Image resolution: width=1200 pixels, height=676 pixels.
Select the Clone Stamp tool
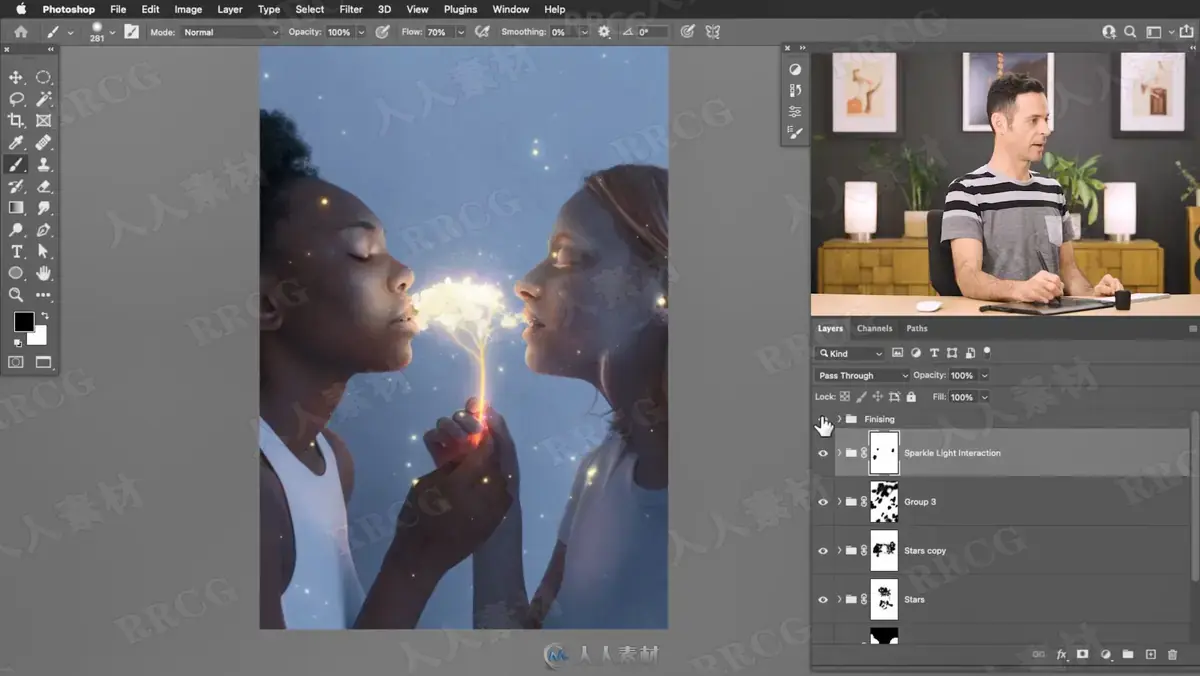pyautogui.click(x=43, y=165)
